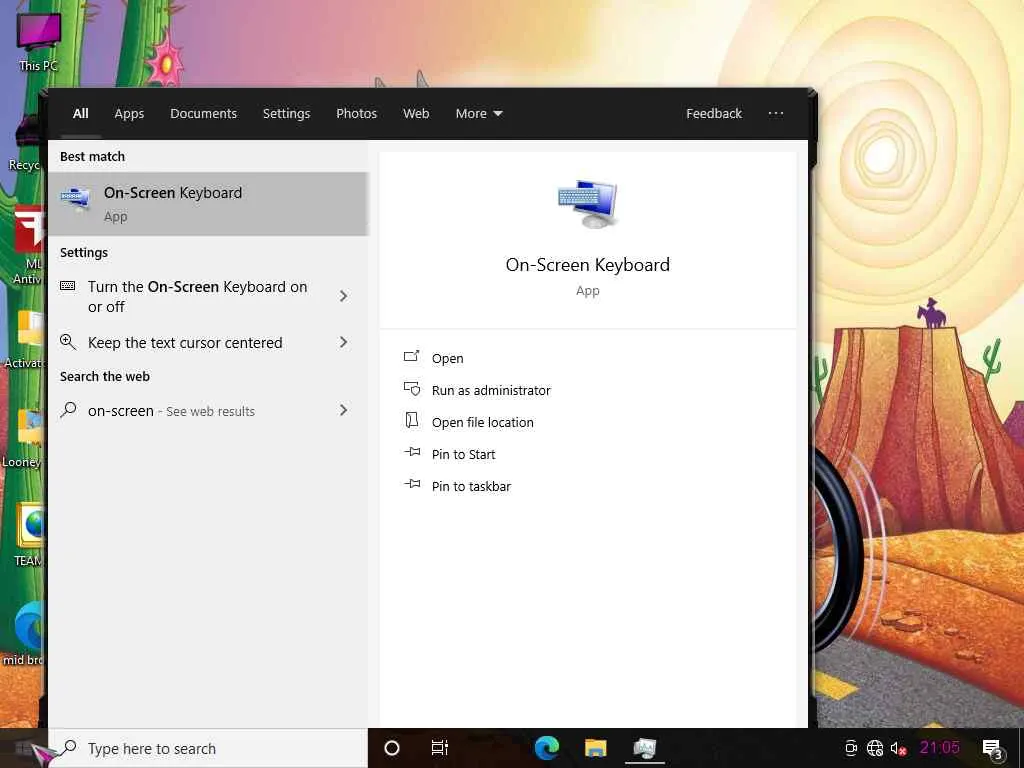The width and height of the screenshot is (1024, 768).
Task: Expand the More filter dropdown
Action: pos(479,114)
